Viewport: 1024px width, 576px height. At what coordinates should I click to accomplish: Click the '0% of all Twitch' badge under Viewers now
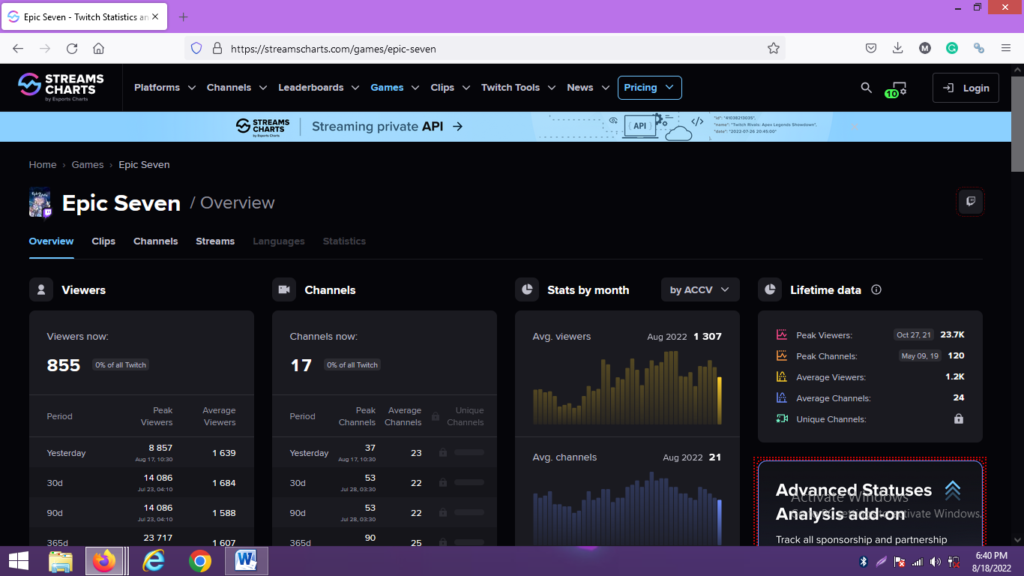coord(120,365)
